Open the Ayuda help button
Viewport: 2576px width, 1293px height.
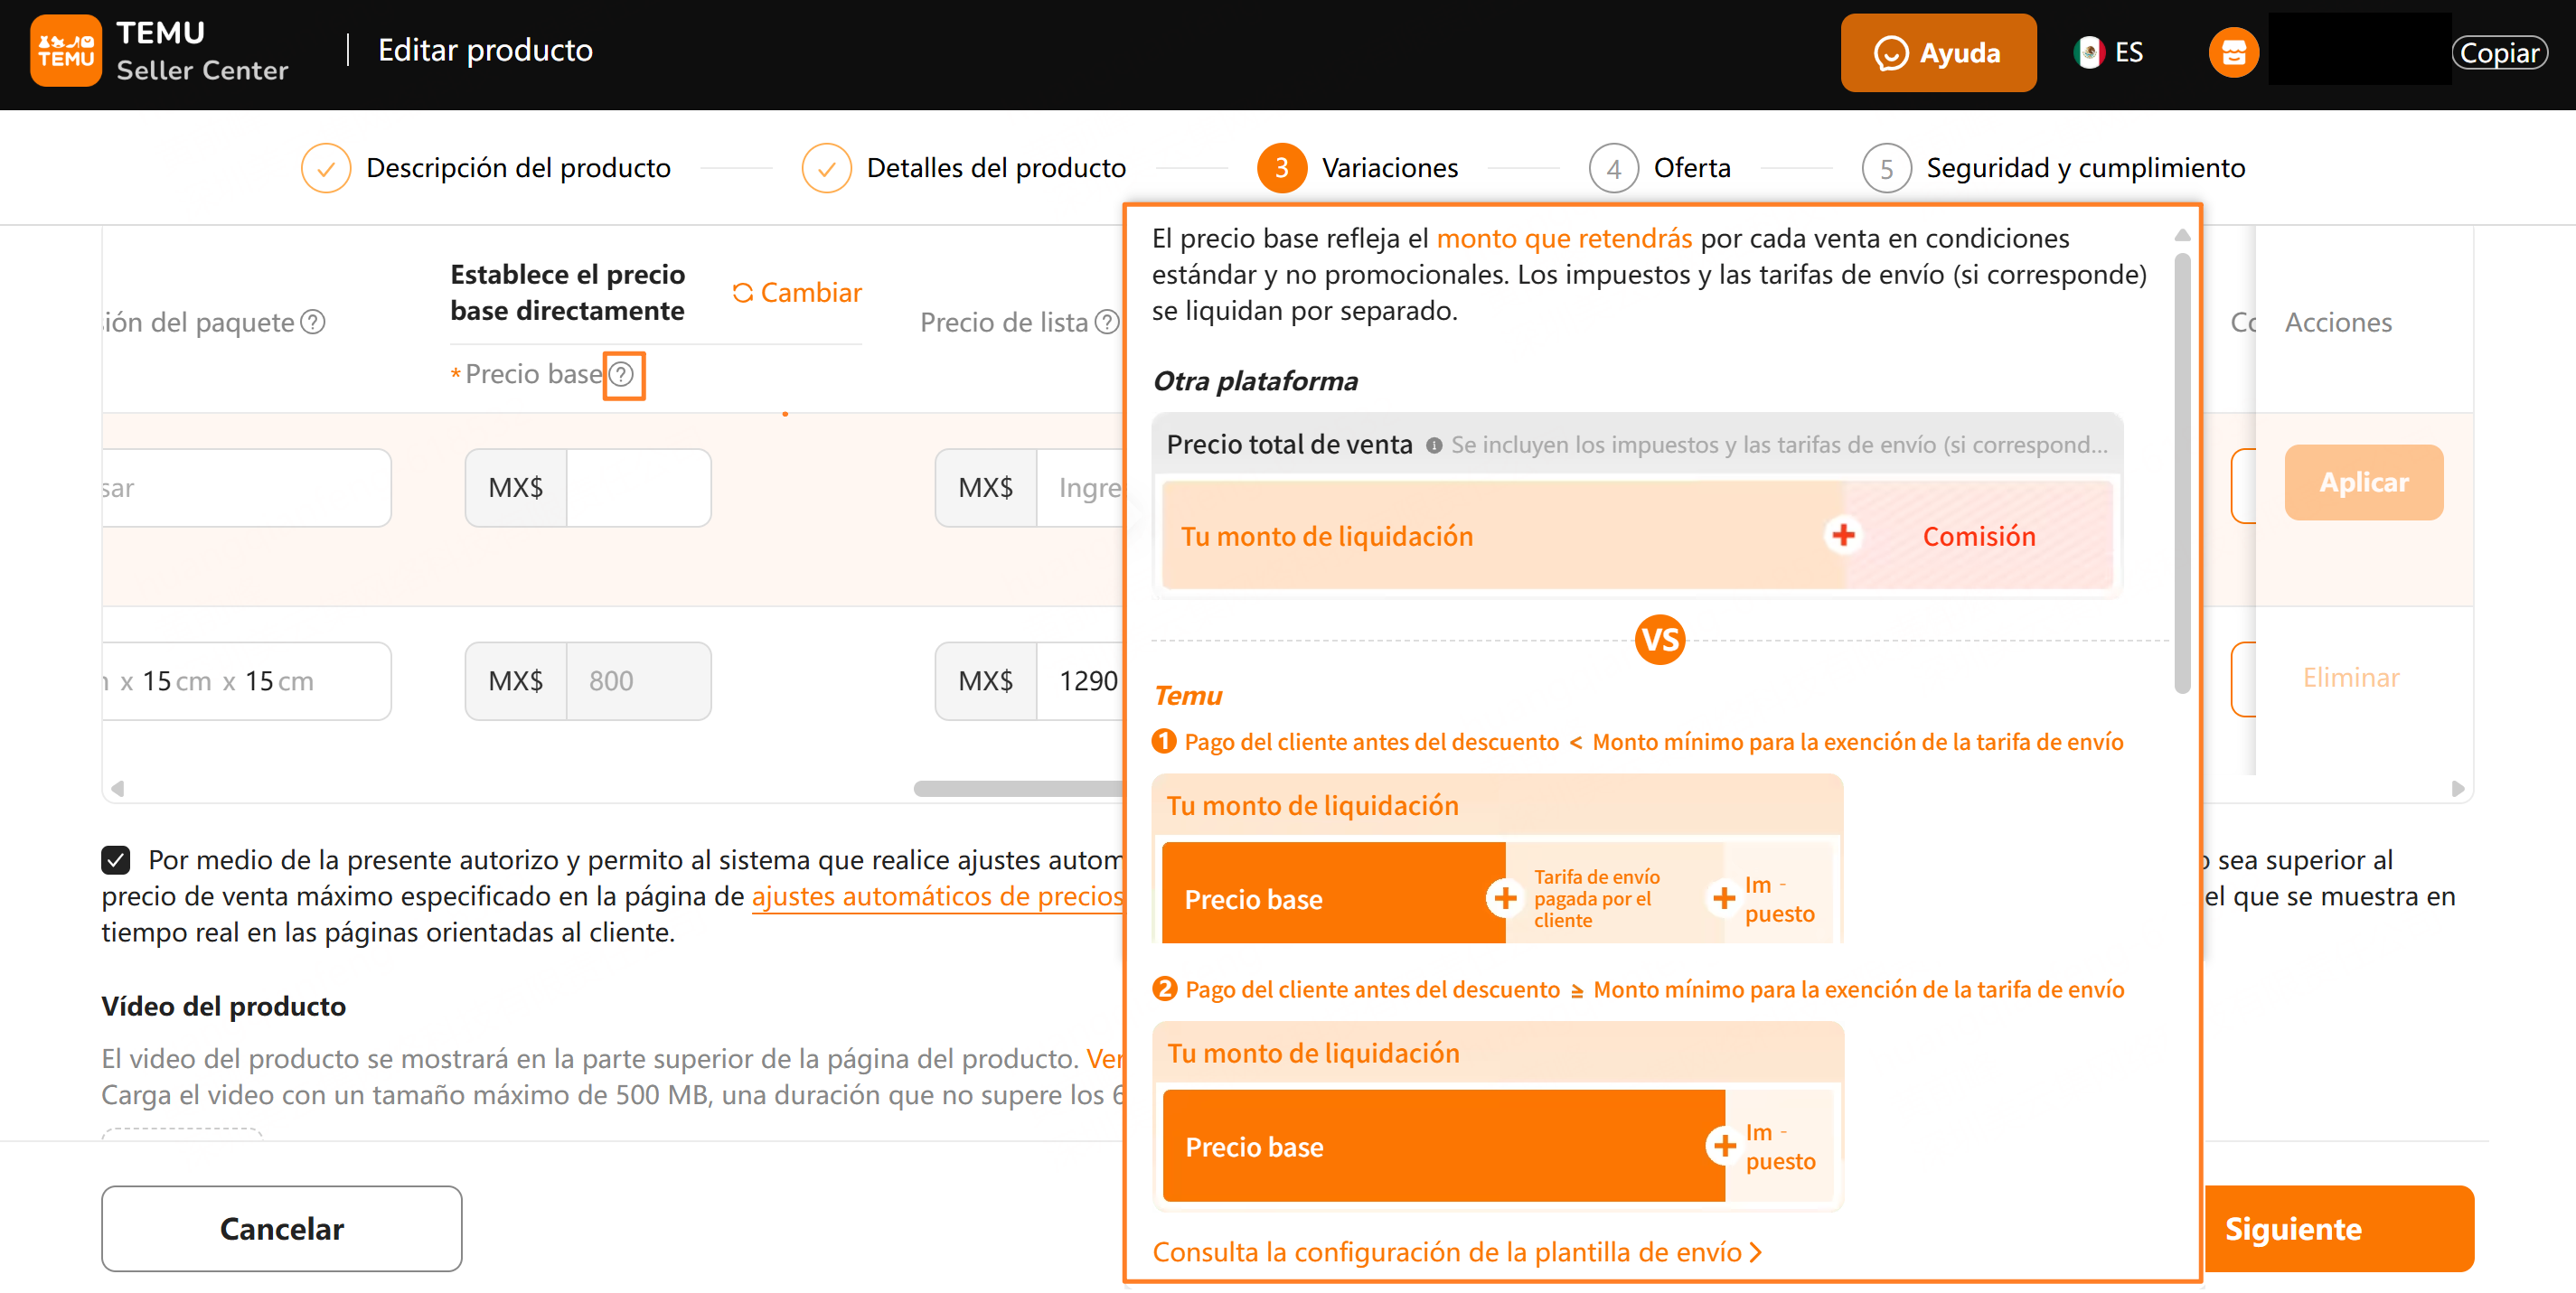(1937, 52)
